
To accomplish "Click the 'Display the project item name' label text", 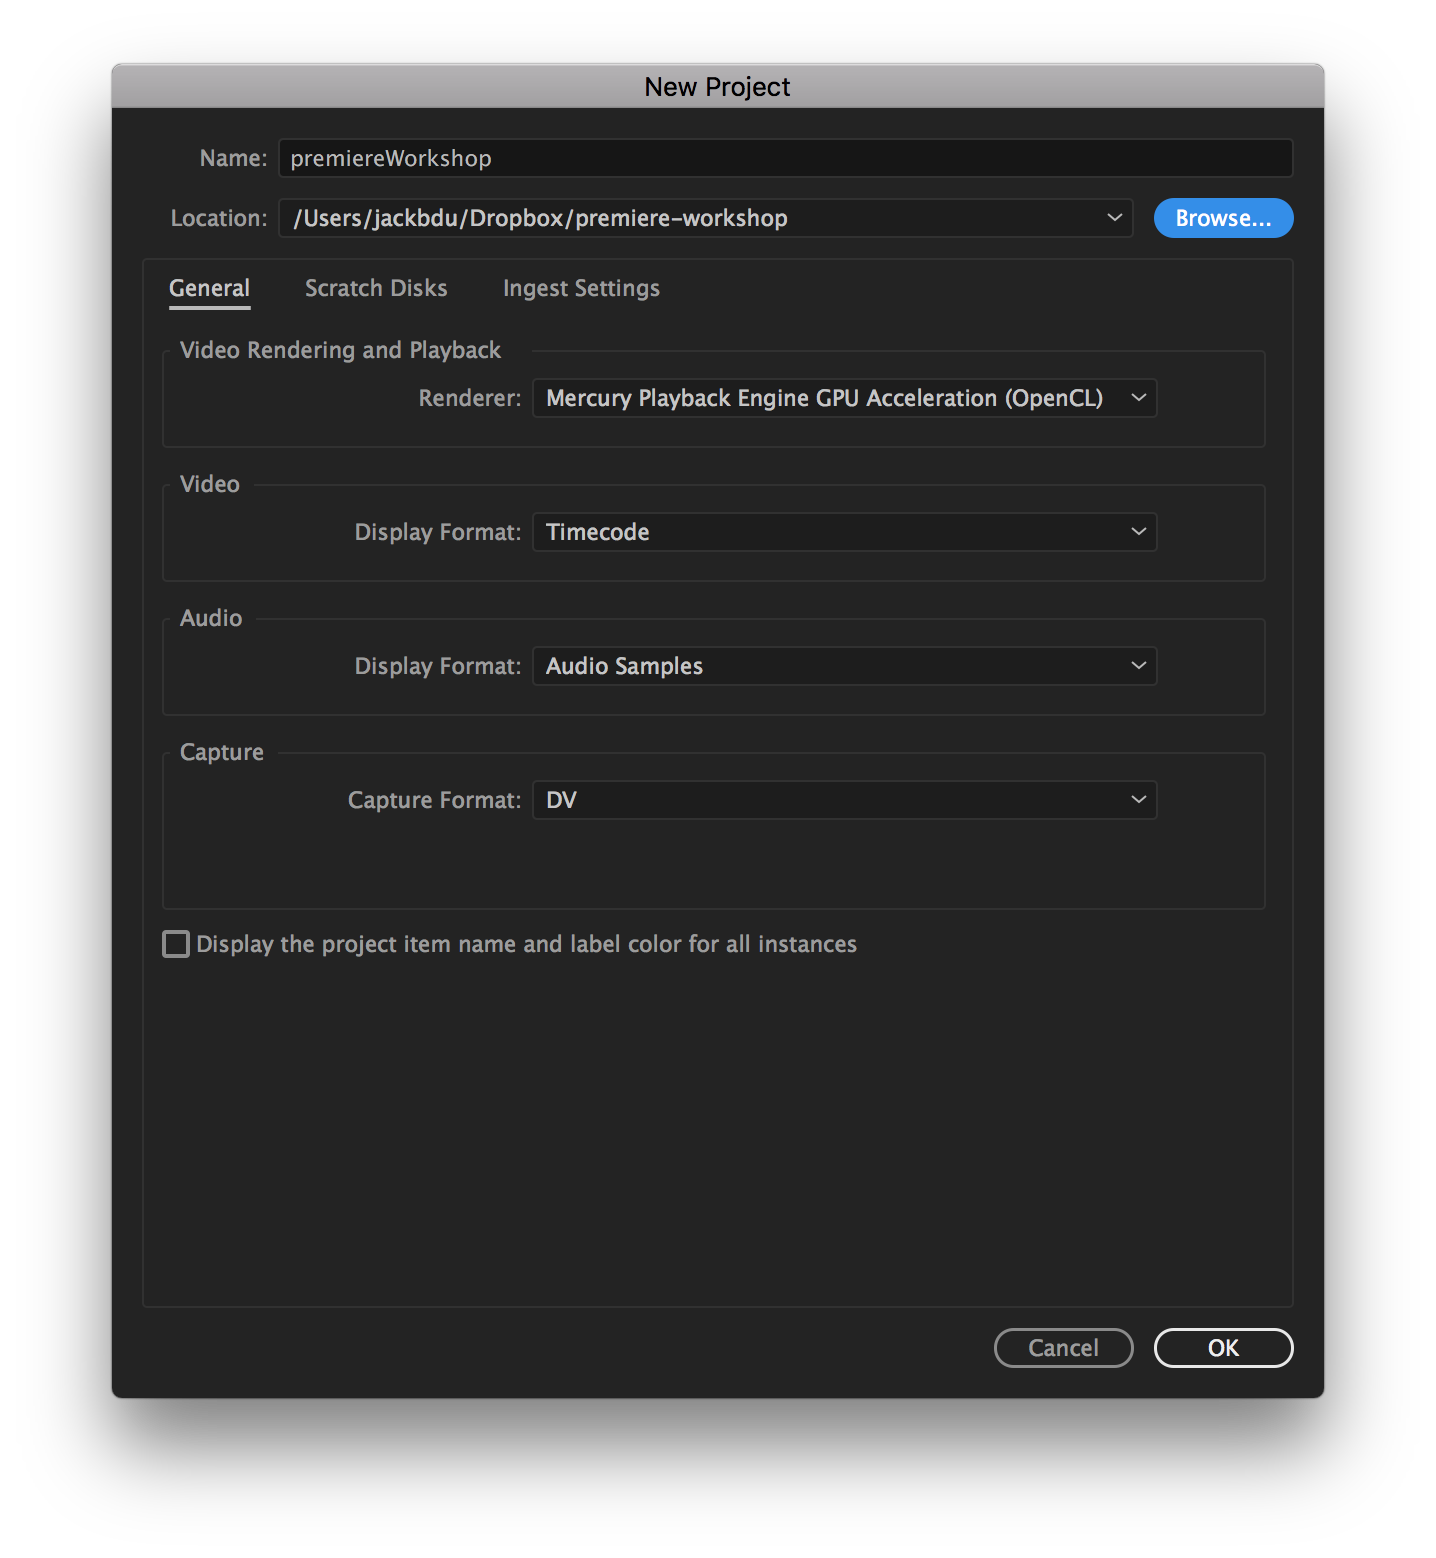I will click(x=526, y=944).
